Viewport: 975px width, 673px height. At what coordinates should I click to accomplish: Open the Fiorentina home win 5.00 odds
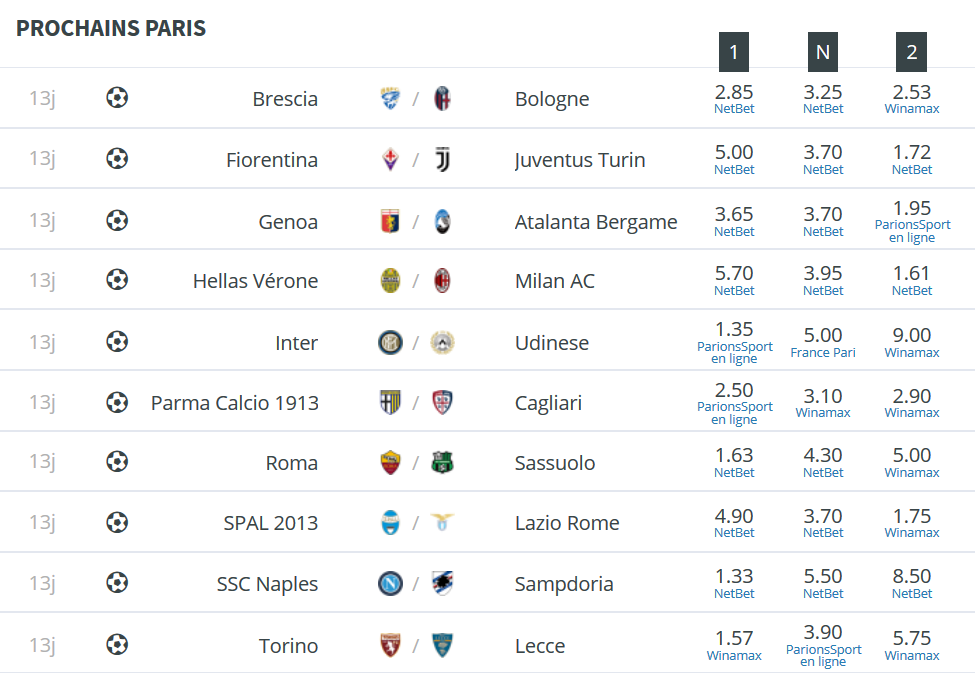(x=734, y=159)
